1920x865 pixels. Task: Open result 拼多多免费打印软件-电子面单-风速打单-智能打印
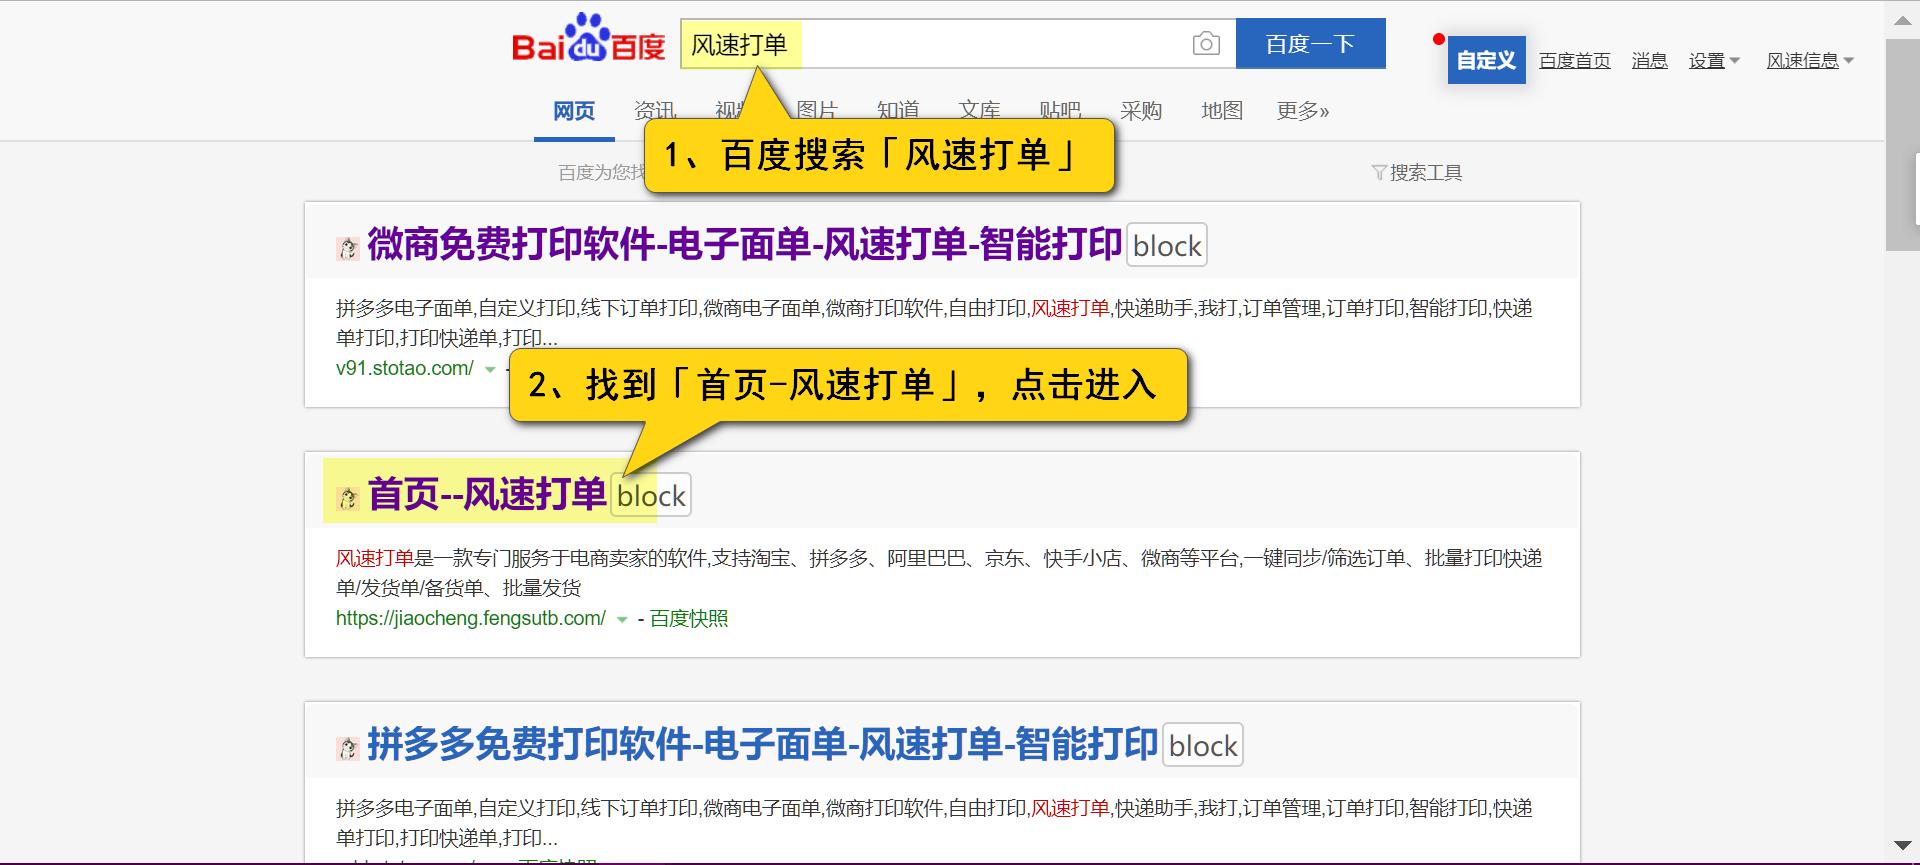click(x=762, y=745)
